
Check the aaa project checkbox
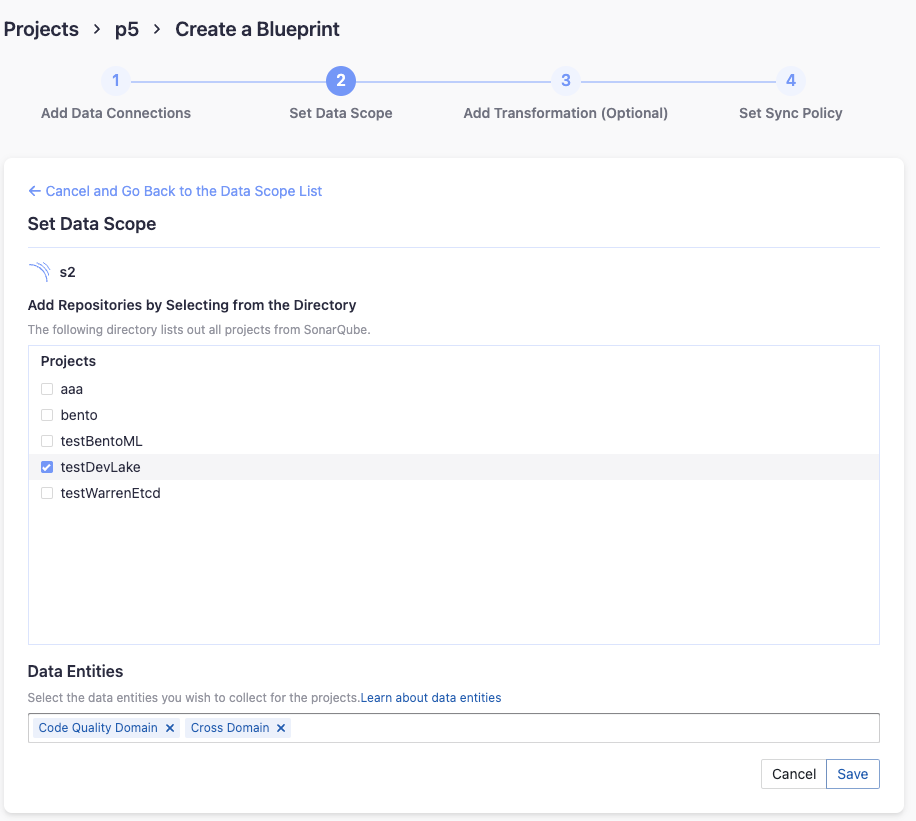click(47, 389)
